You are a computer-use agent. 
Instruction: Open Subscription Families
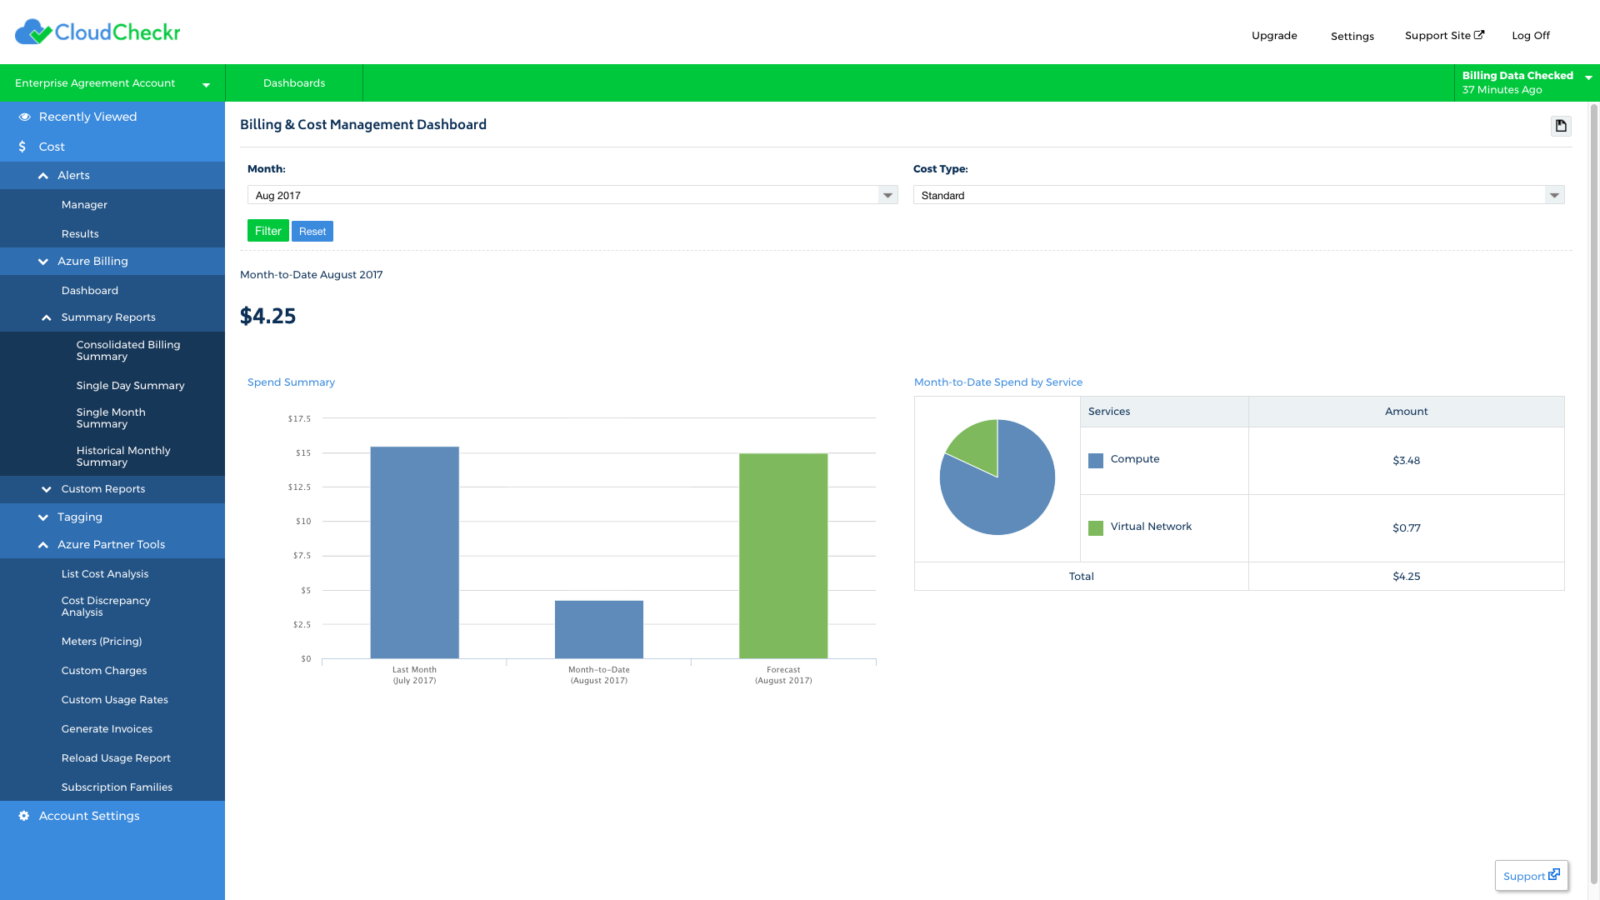click(117, 788)
